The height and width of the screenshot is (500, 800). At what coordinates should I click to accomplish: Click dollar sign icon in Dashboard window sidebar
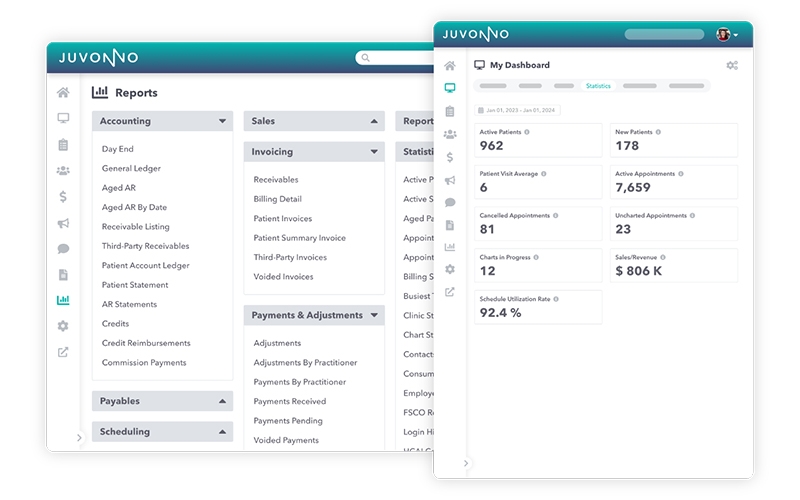[x=449, y=157]
